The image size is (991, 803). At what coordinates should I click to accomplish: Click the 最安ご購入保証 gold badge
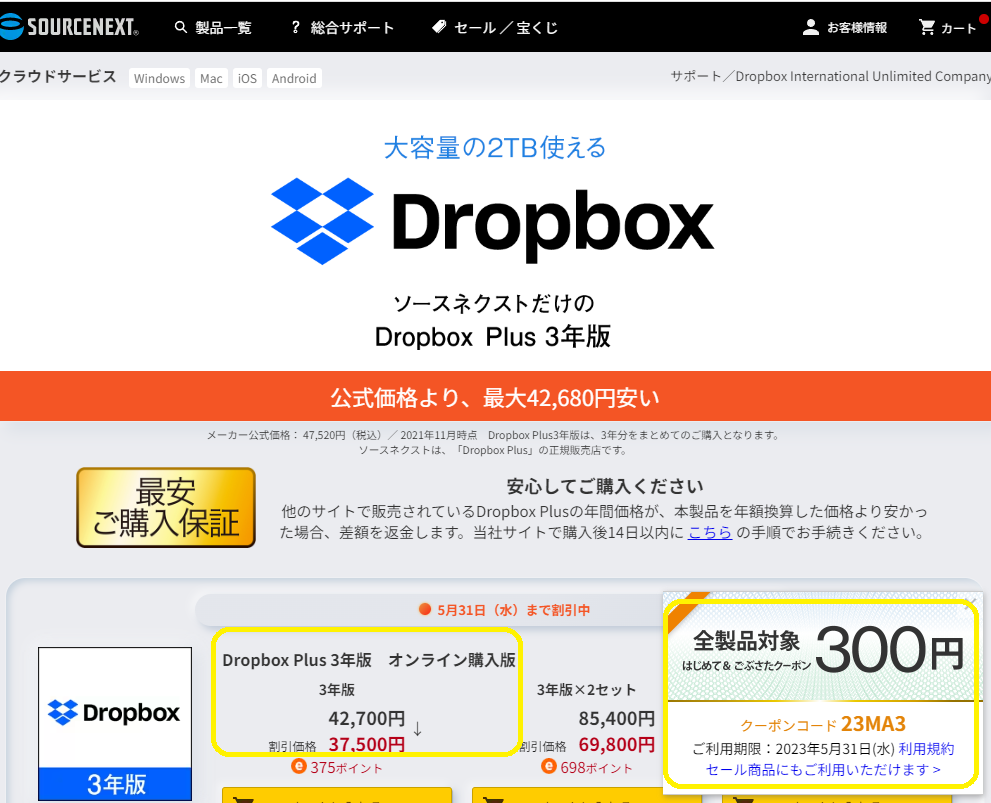[166, 507]
